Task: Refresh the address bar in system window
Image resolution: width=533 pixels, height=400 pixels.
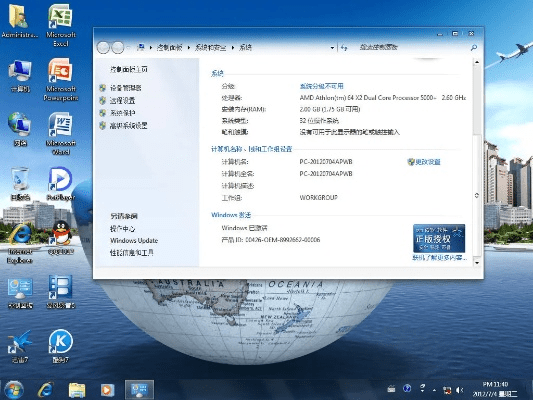Action: [344, 48]
